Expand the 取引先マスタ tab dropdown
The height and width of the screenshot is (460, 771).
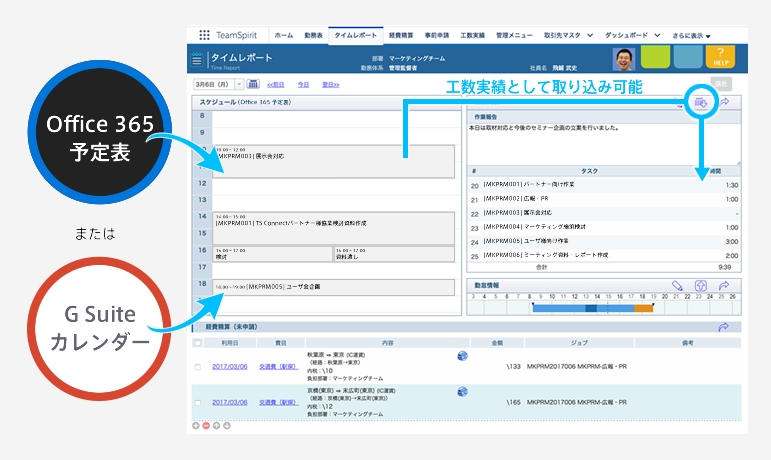590,35
